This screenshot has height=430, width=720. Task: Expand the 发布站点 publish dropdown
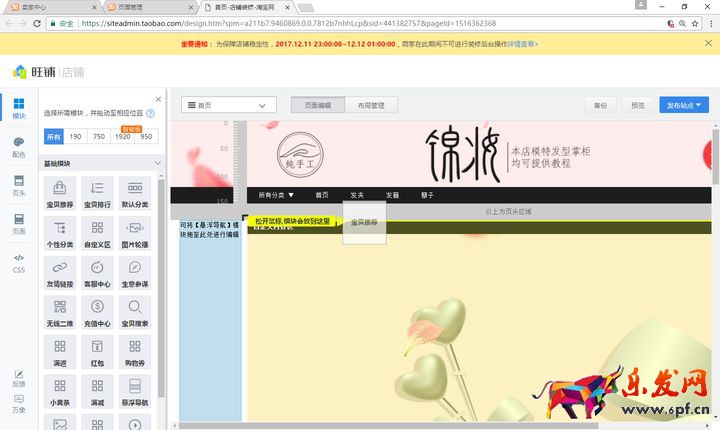[x=684, y=105]
